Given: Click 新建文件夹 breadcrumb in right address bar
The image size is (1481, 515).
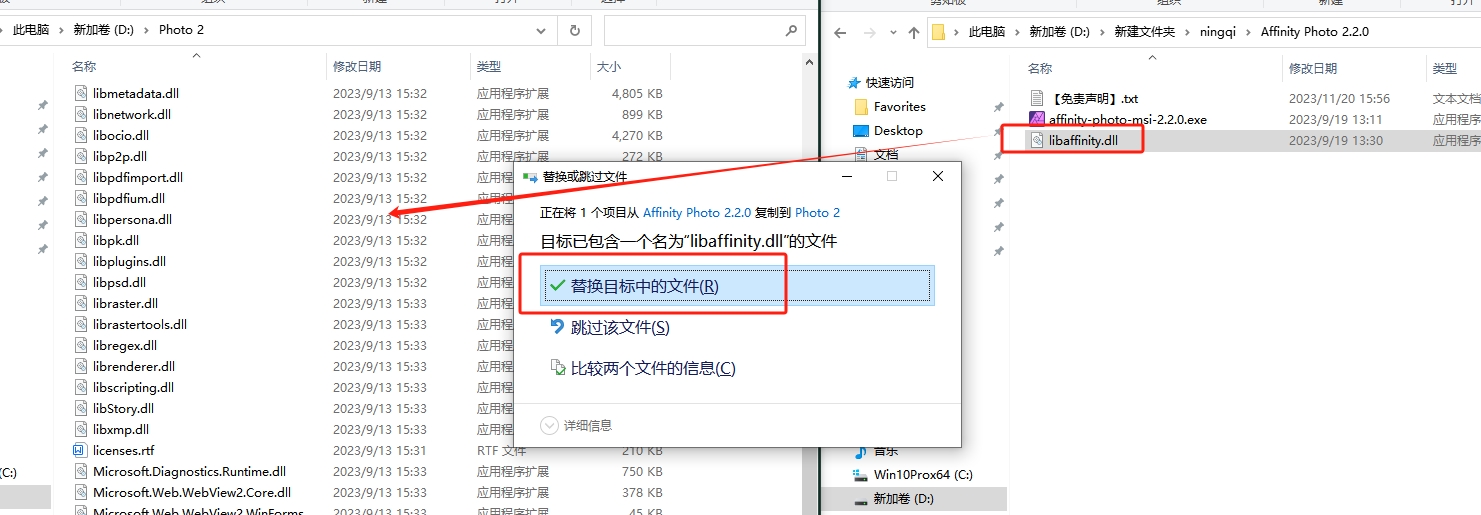Looking at the screenshot, I should click(x=1145, y=32).
